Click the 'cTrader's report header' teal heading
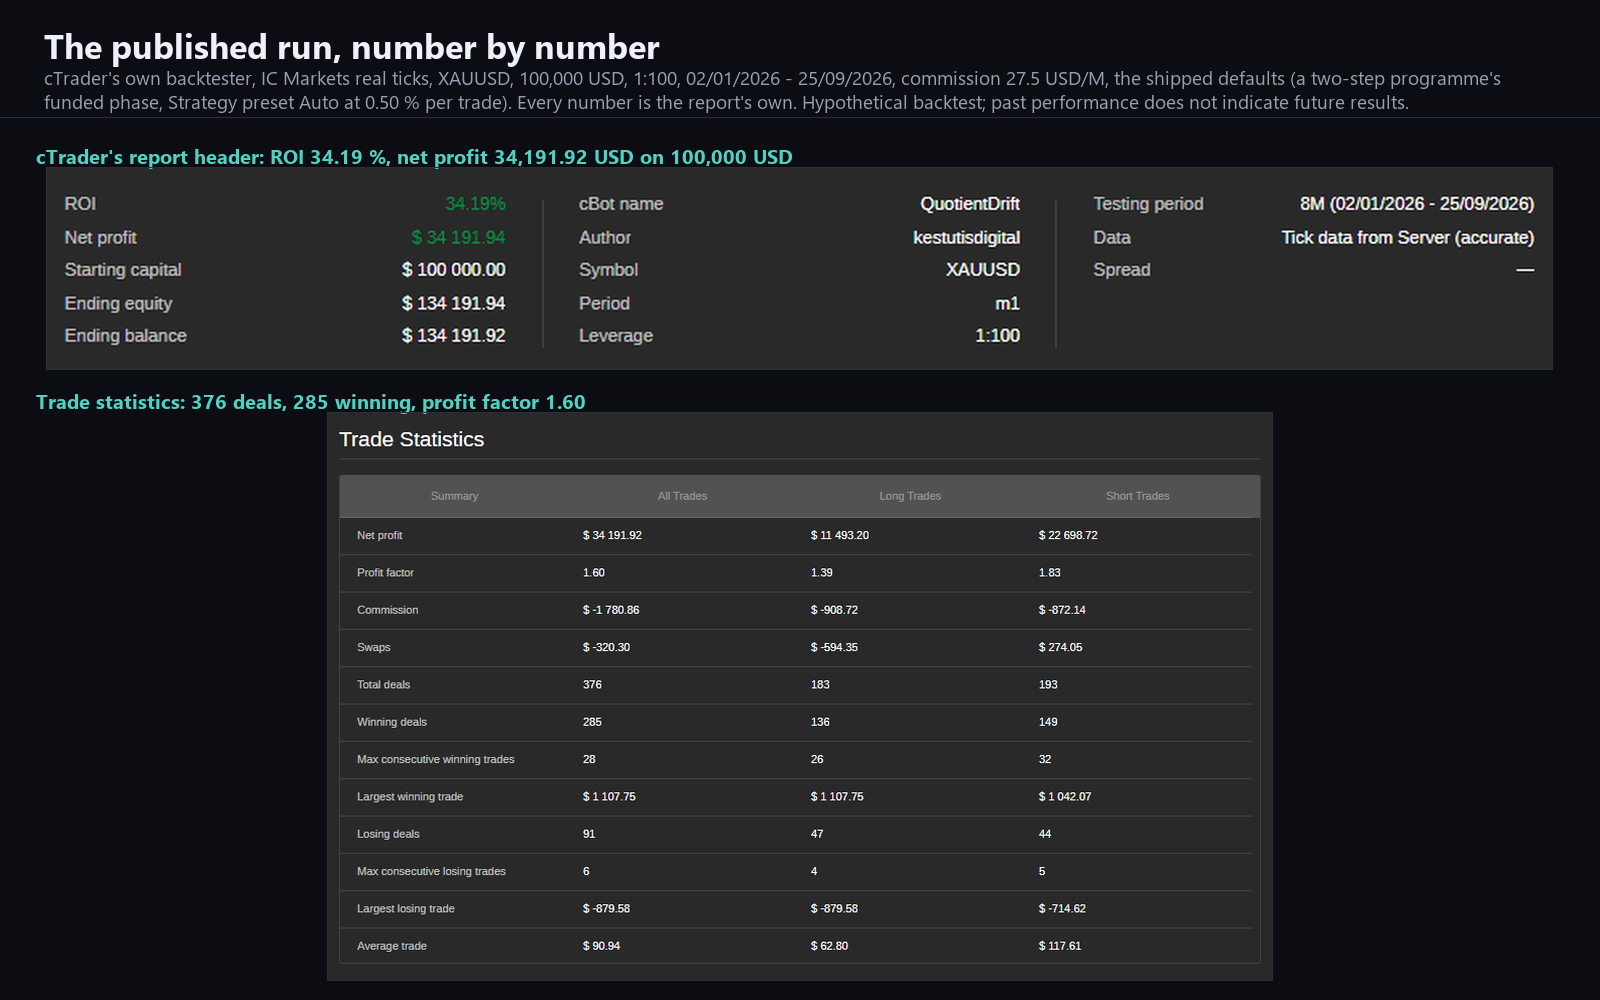This screenshot has height=1000, width=1600. point(414,157)
